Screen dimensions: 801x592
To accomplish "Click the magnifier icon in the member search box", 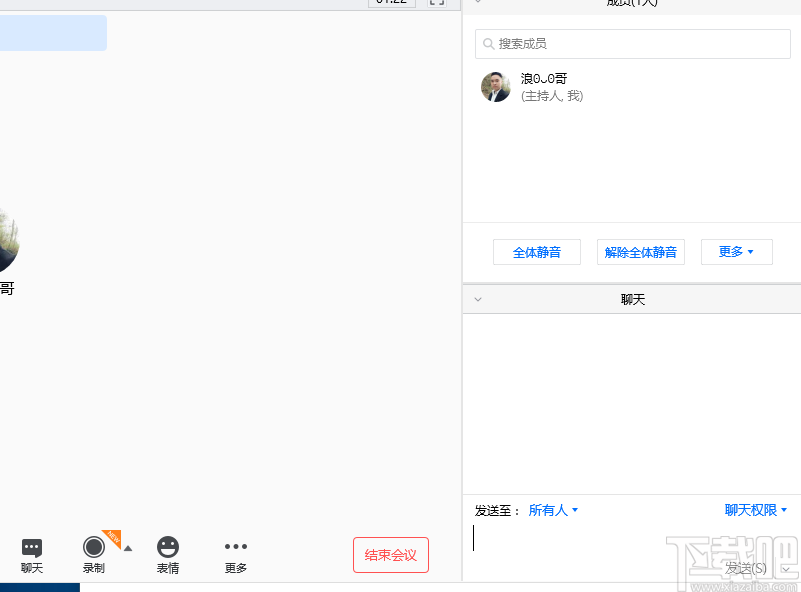I will (x=490, y=44).
